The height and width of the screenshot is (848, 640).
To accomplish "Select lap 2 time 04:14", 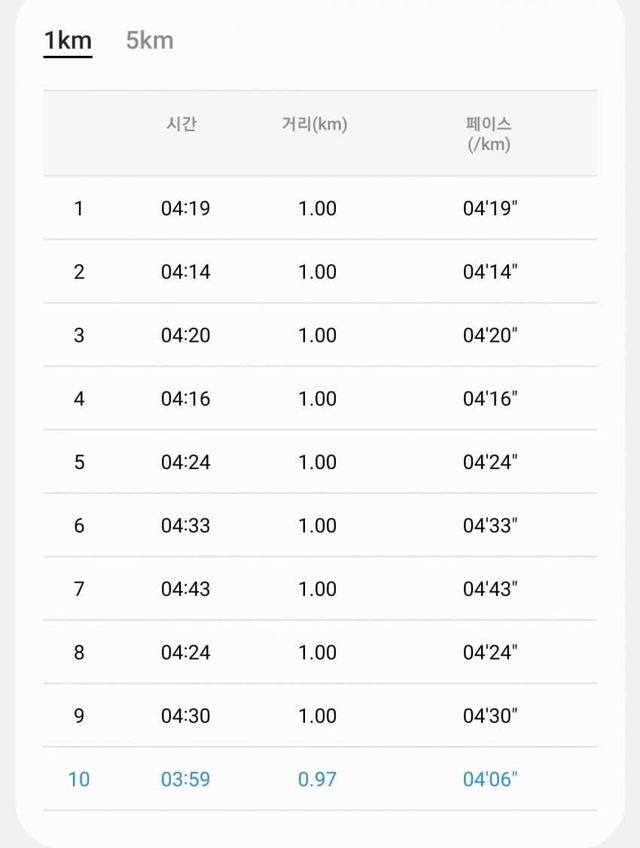I will coord(185,272).
